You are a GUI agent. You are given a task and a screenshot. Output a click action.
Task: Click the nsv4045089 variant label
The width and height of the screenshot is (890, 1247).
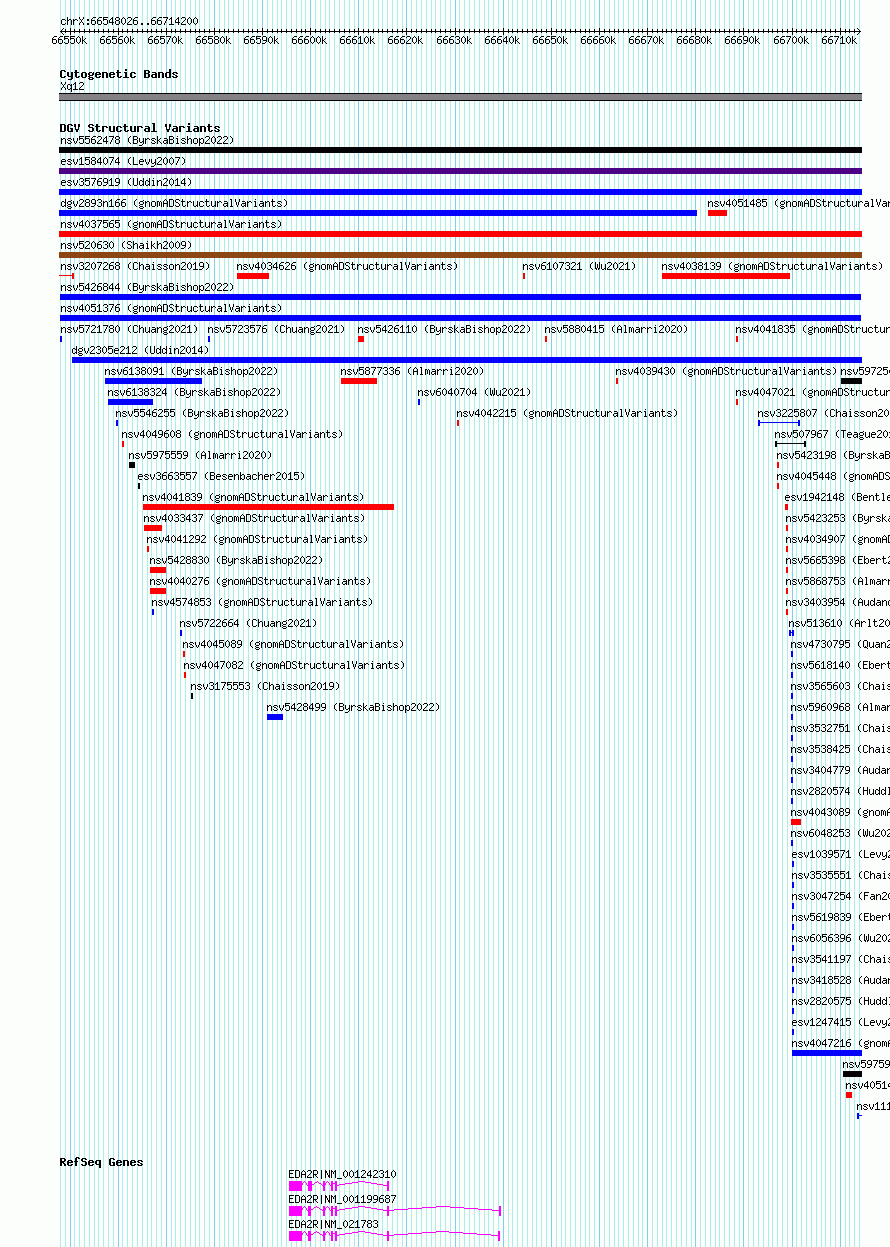click(293, 644)
